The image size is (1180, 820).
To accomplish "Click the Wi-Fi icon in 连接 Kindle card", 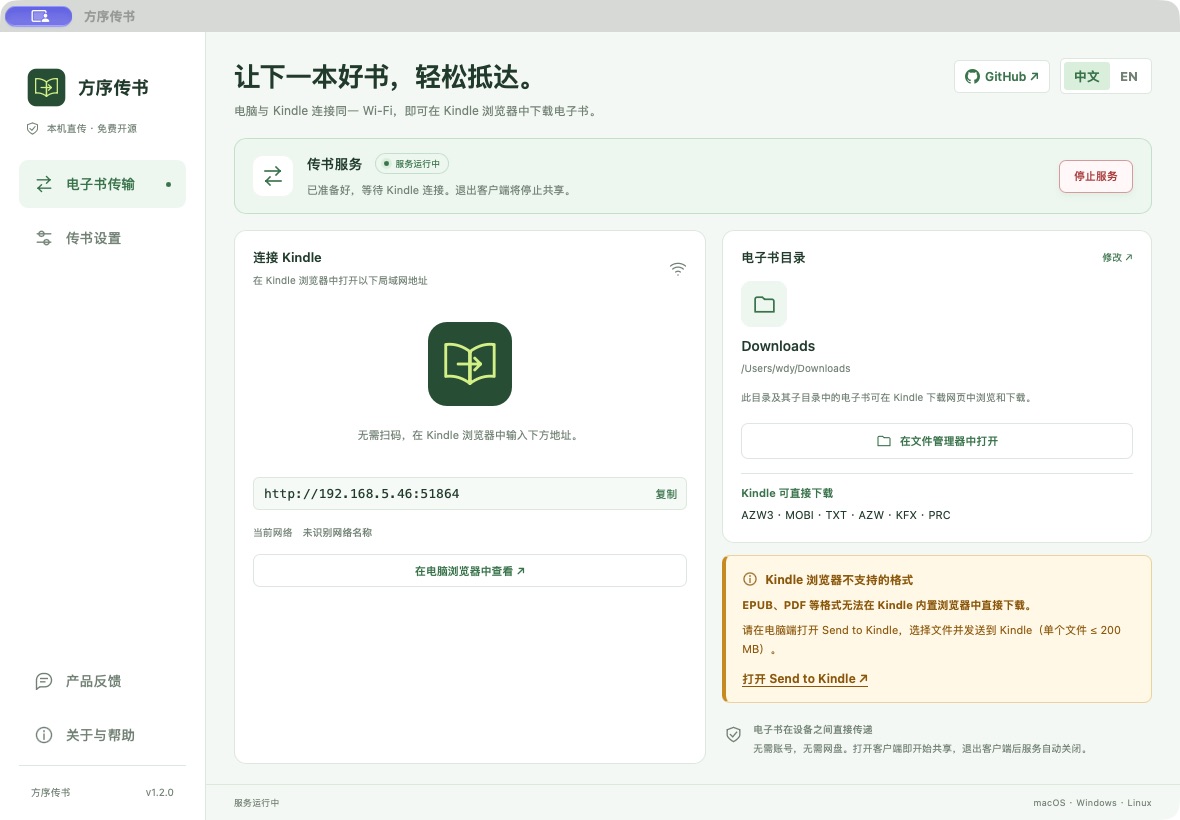I will click(678, 269).
